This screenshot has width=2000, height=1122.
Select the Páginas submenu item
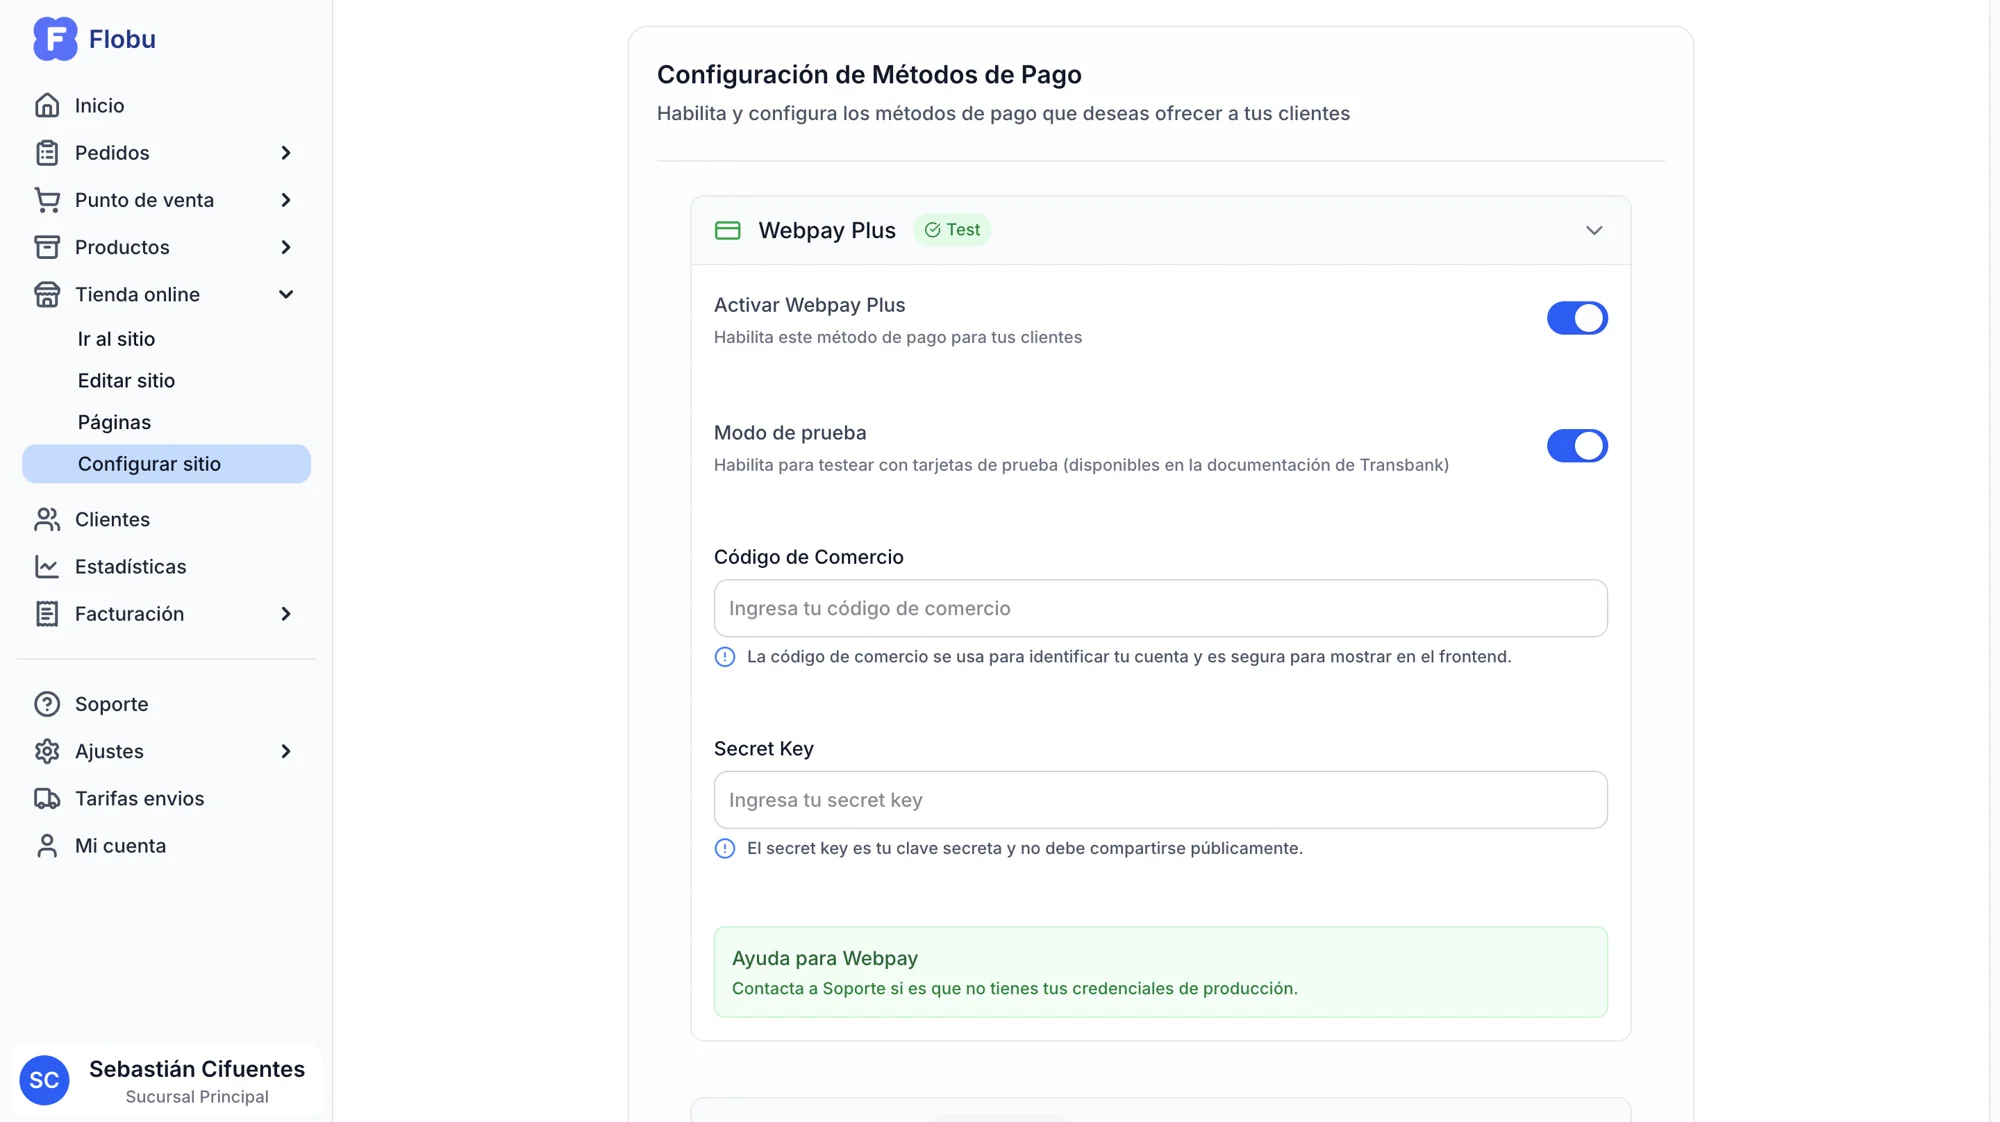(114, 423)
